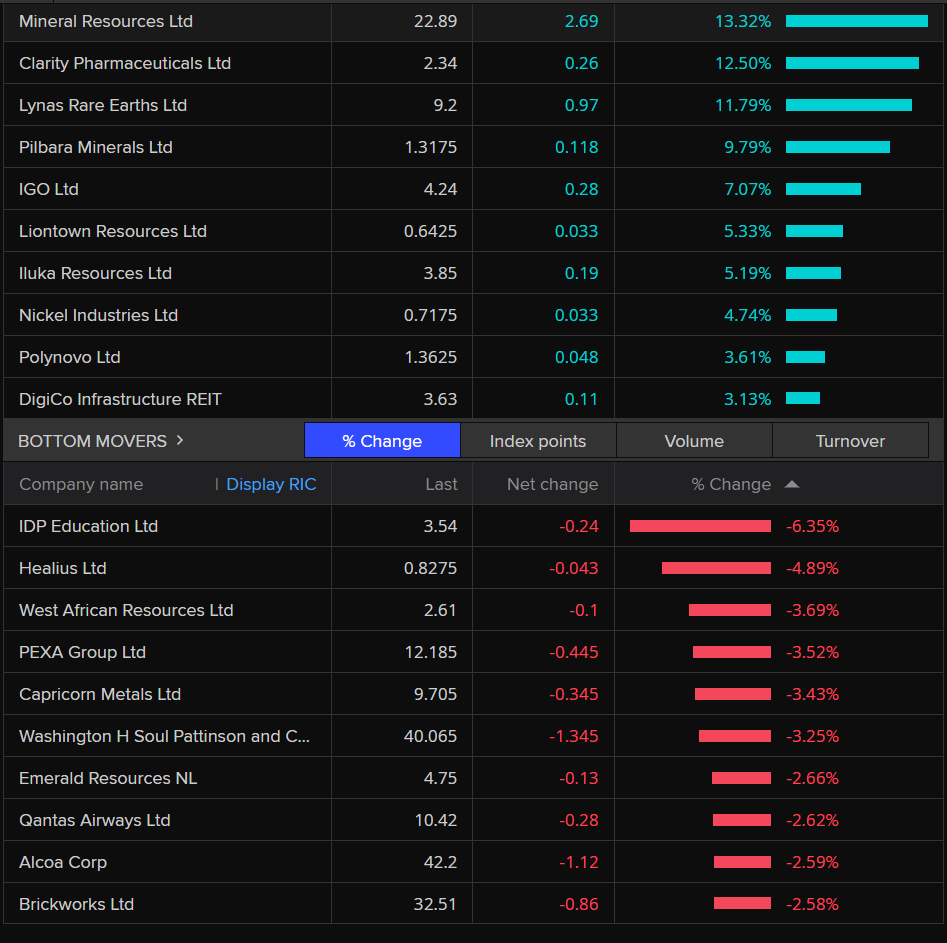Click Qantas Airways -2.62% value

(x=812, y=820)
